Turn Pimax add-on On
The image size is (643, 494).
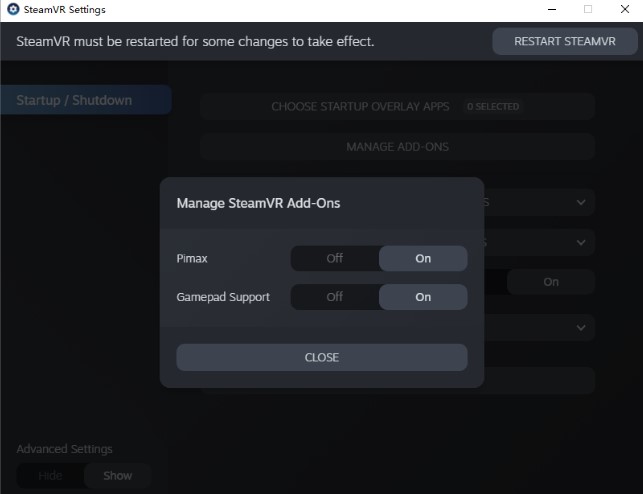coord(423,258)
